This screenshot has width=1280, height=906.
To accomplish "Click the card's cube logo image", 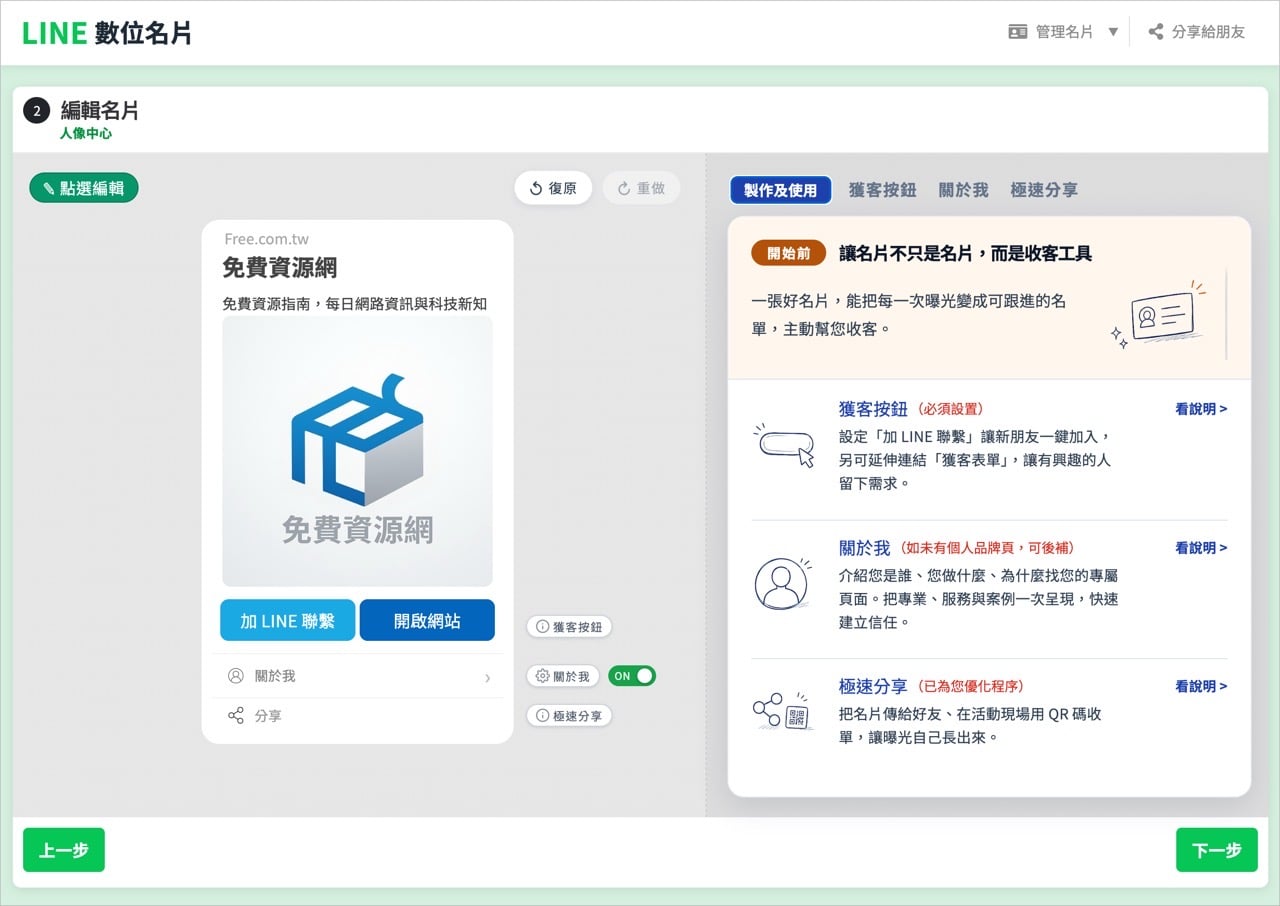I will pyautogui.click(x=357, y=451).
